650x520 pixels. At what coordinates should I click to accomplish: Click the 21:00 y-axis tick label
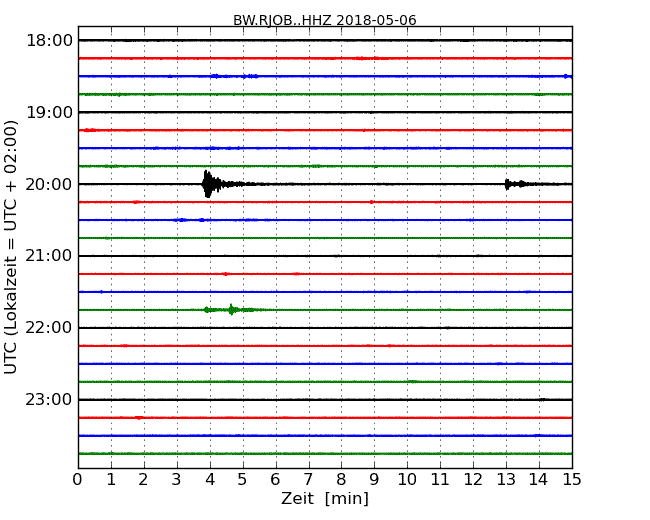49,256
